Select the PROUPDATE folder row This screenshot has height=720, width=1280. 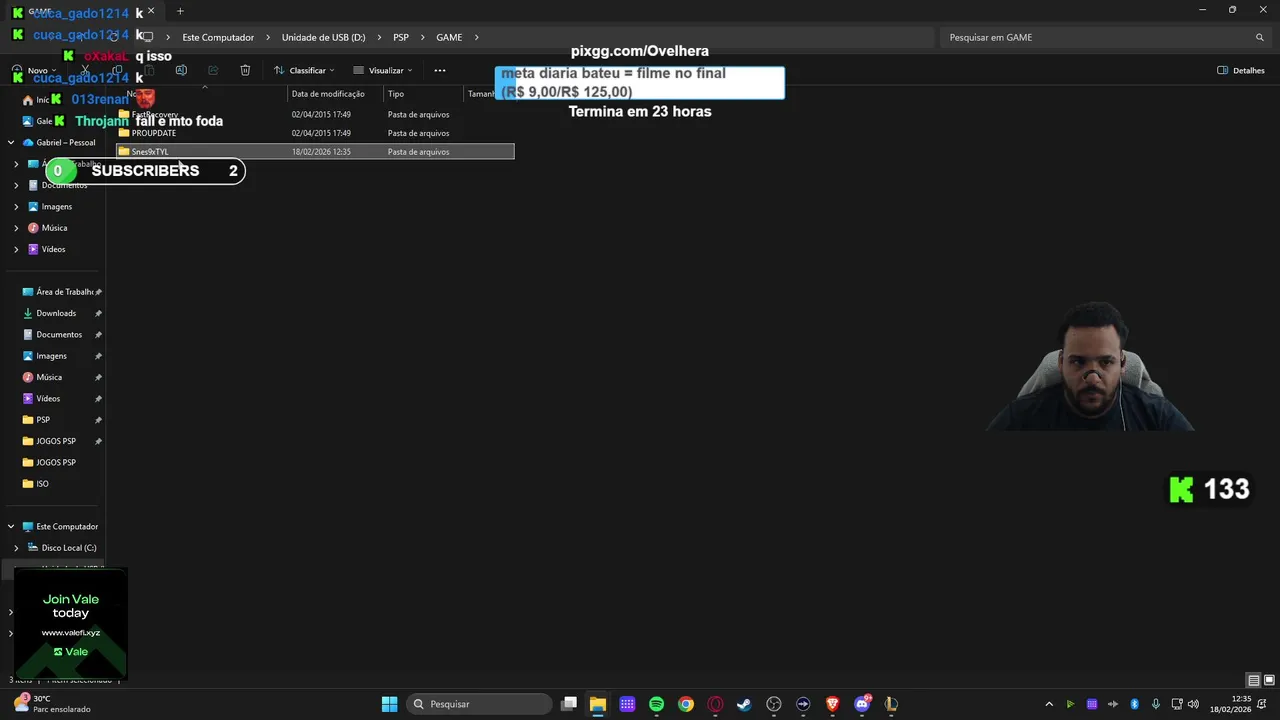pos(315,133)
